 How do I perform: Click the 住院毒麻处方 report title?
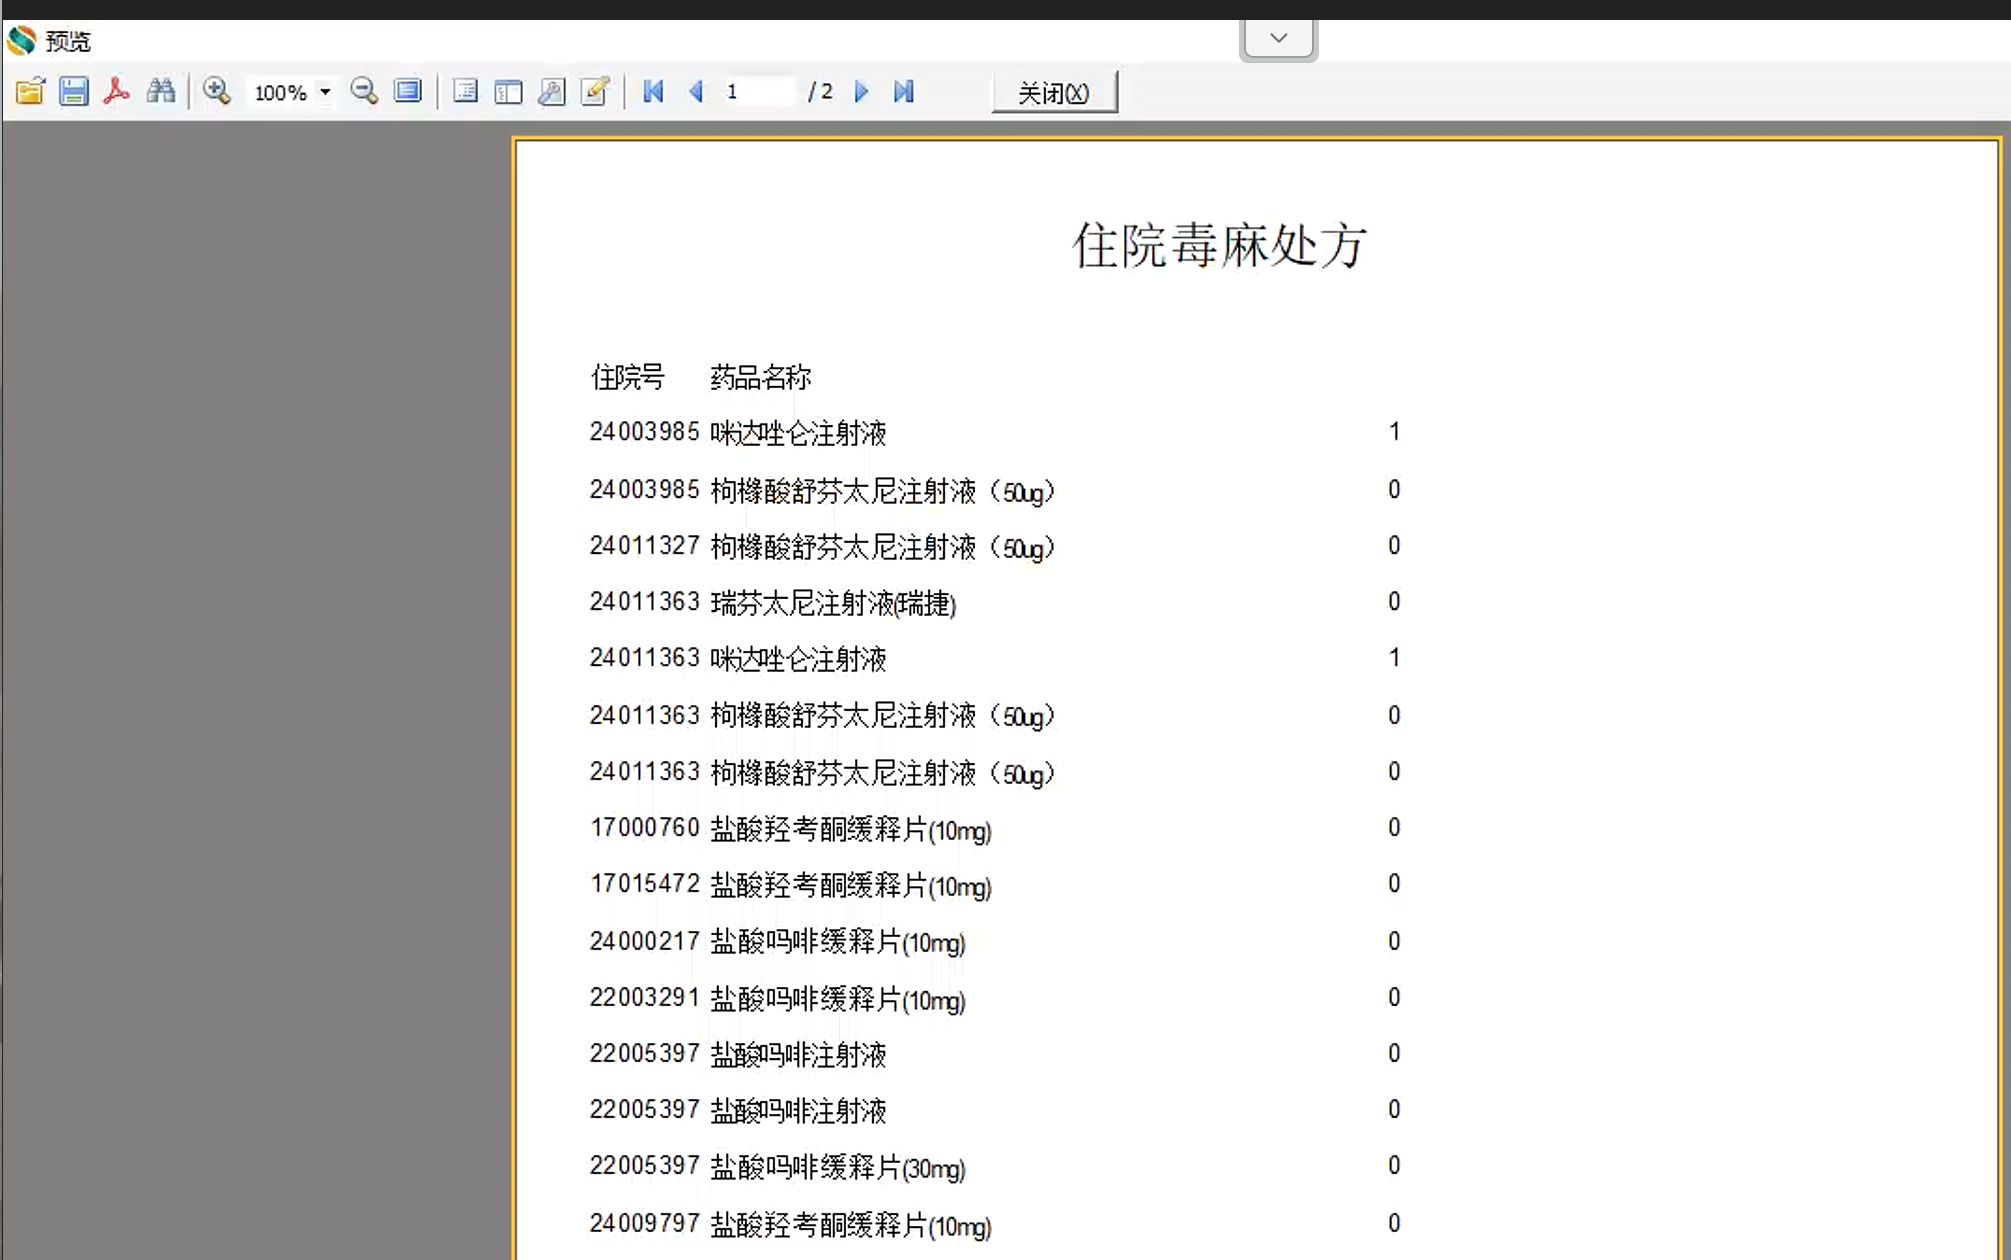pos(1219,246)
